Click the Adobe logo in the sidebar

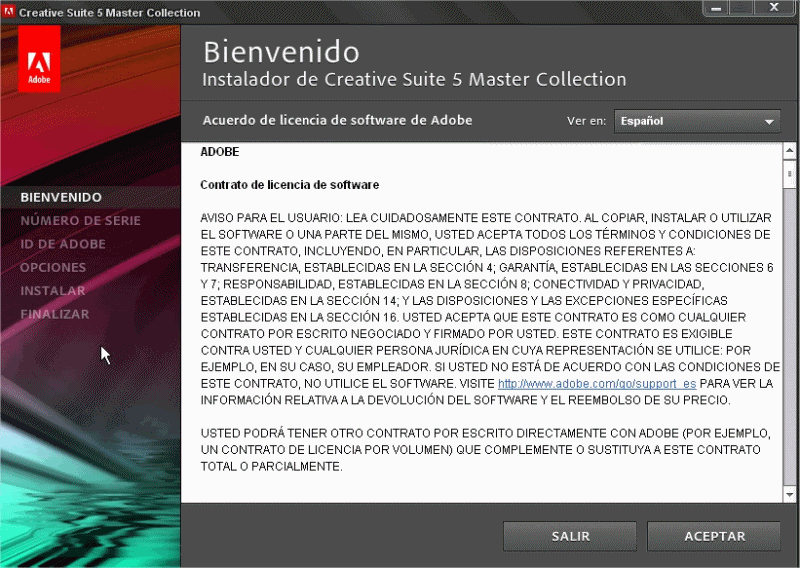[x=39, y=59]
